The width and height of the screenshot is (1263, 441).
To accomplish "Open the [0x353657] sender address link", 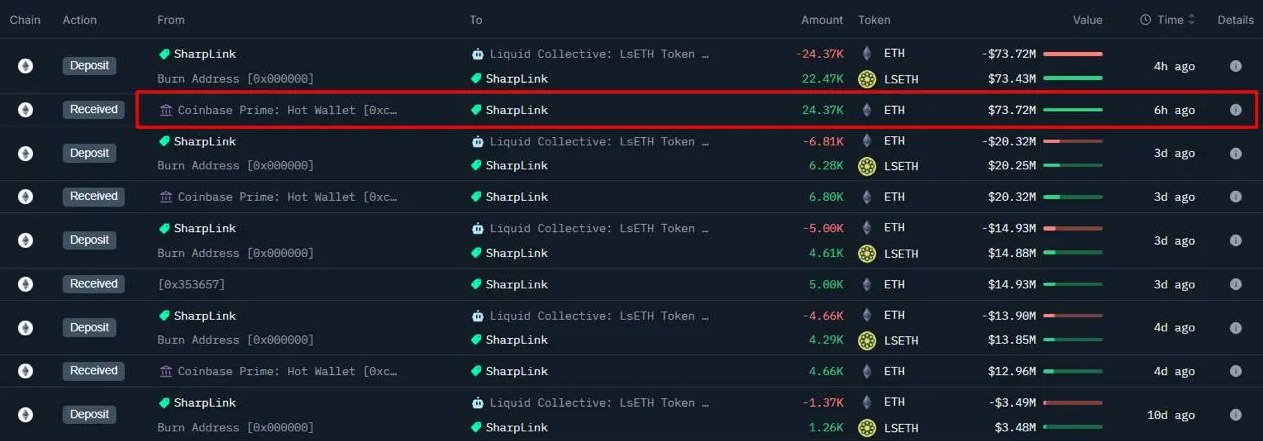I will (x=191, y=284).
